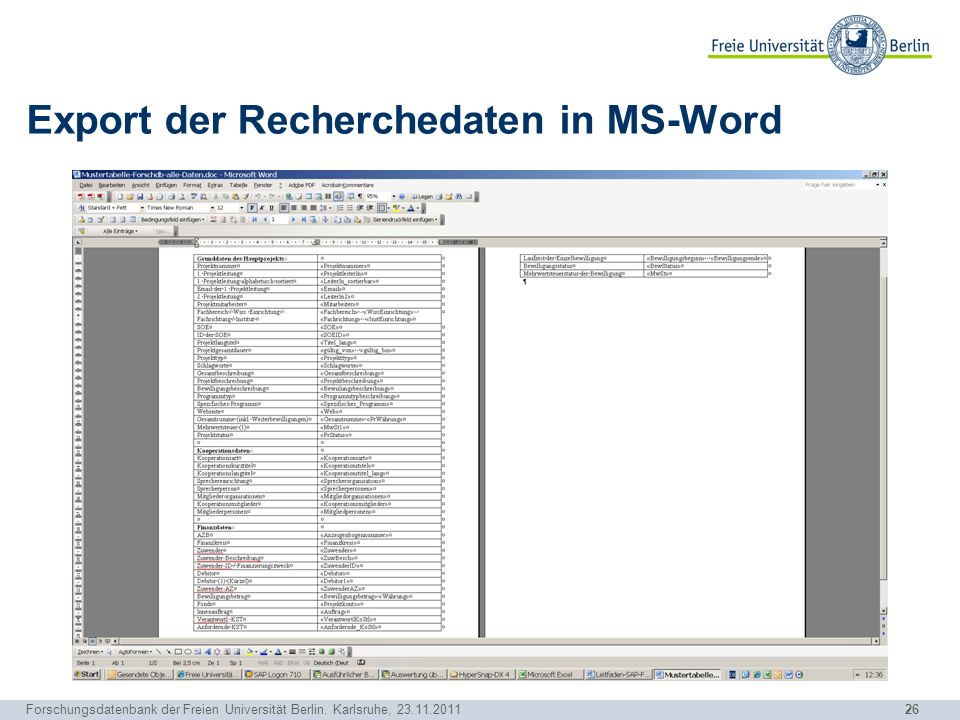The width and height of the screenshot is (960, 720).
Task: Toggle Italic formatting
Action: (x=262, y=208)
